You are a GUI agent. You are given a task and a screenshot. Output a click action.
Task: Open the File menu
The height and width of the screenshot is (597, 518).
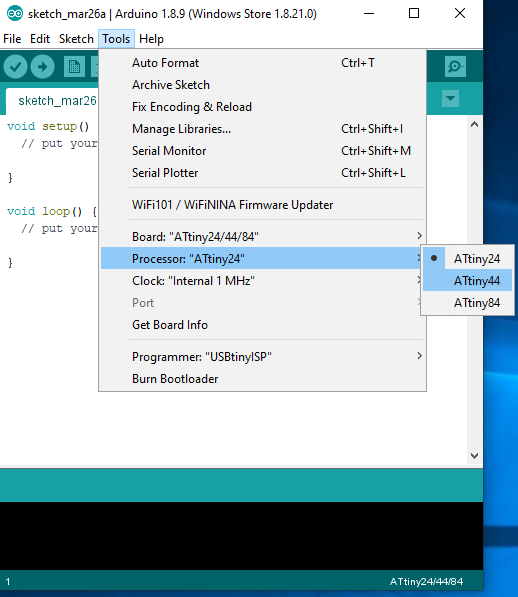coord(12,39)
